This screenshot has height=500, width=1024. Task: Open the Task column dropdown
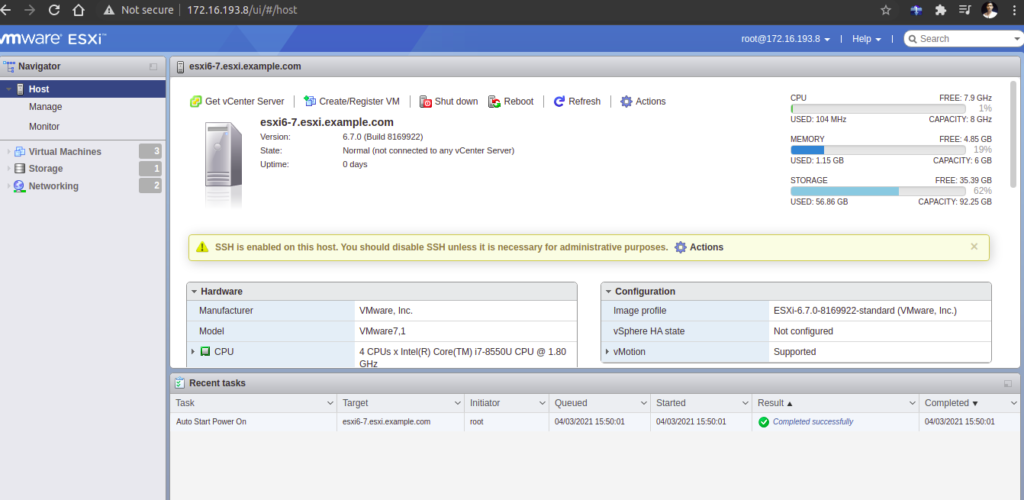tap(330, 403)
